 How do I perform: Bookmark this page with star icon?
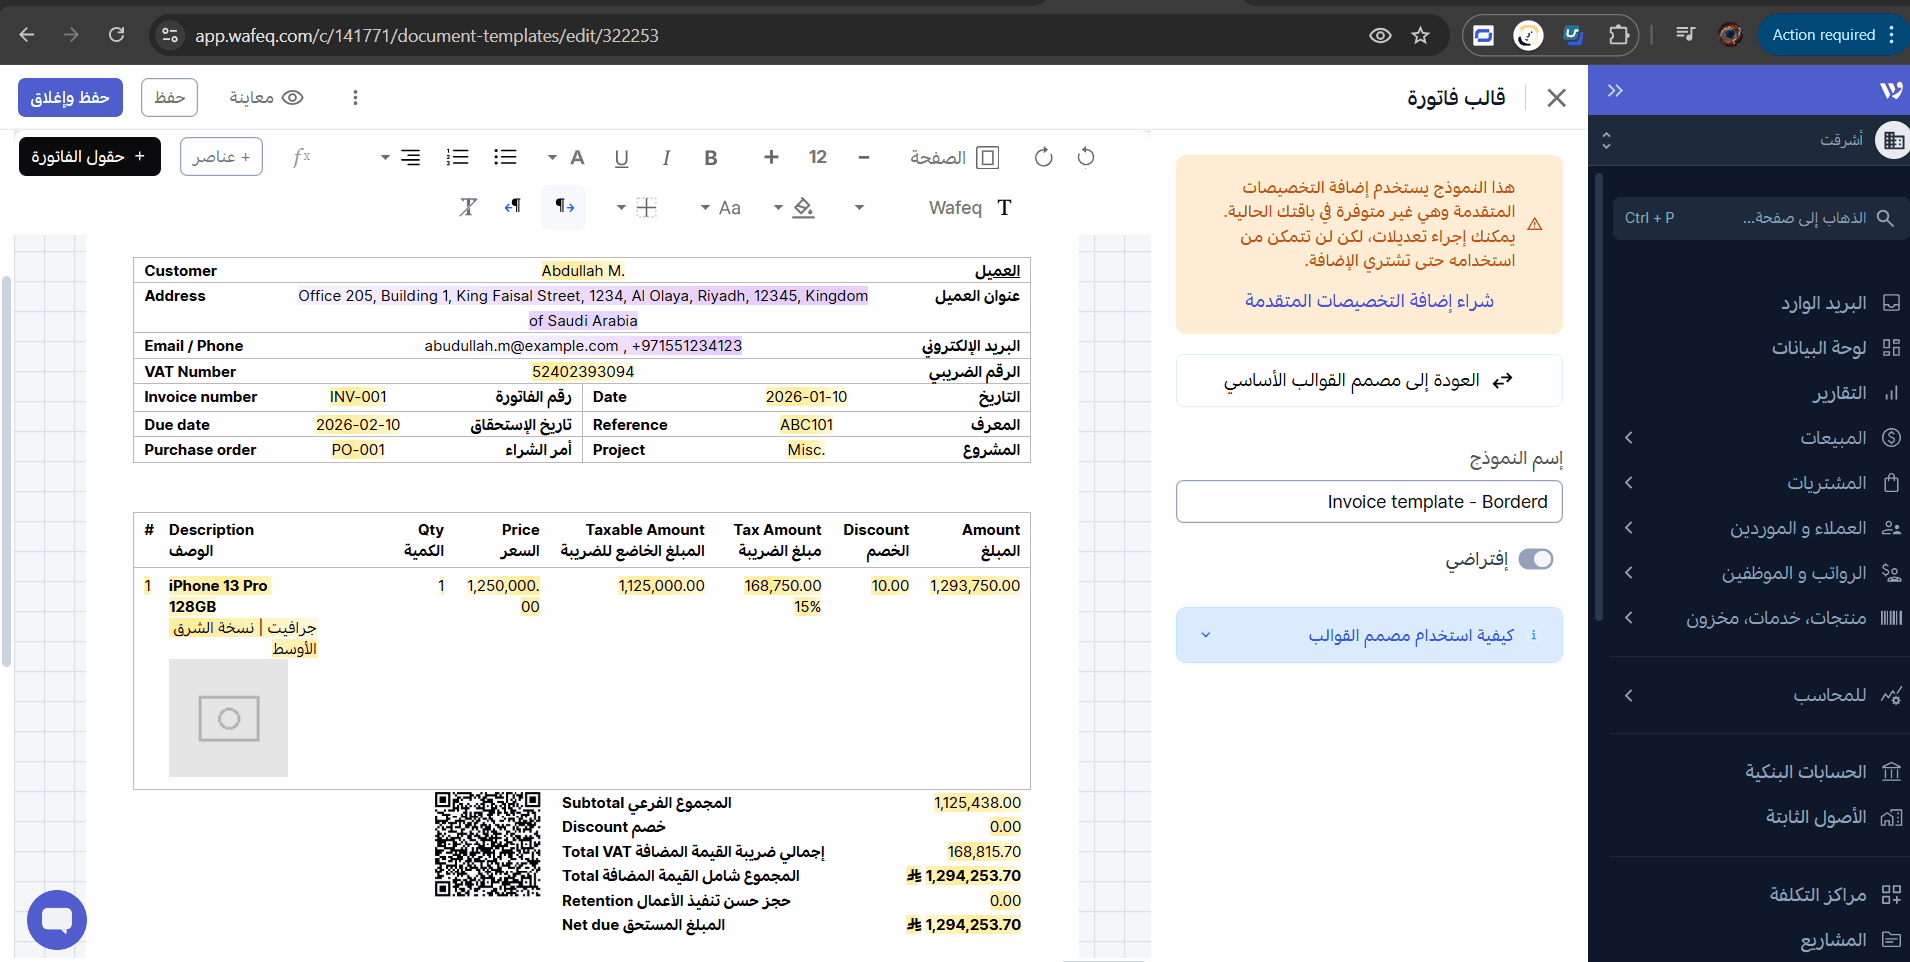click(x=1420, y=35)
